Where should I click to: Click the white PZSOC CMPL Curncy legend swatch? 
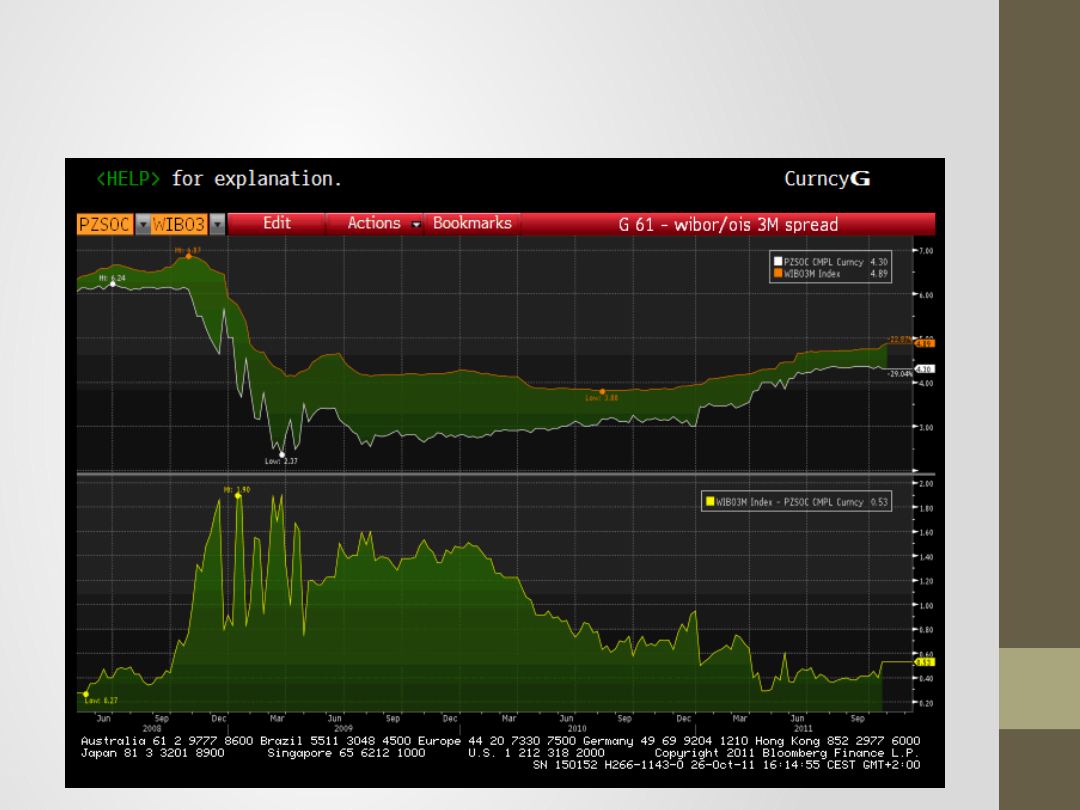pos(778,262)
